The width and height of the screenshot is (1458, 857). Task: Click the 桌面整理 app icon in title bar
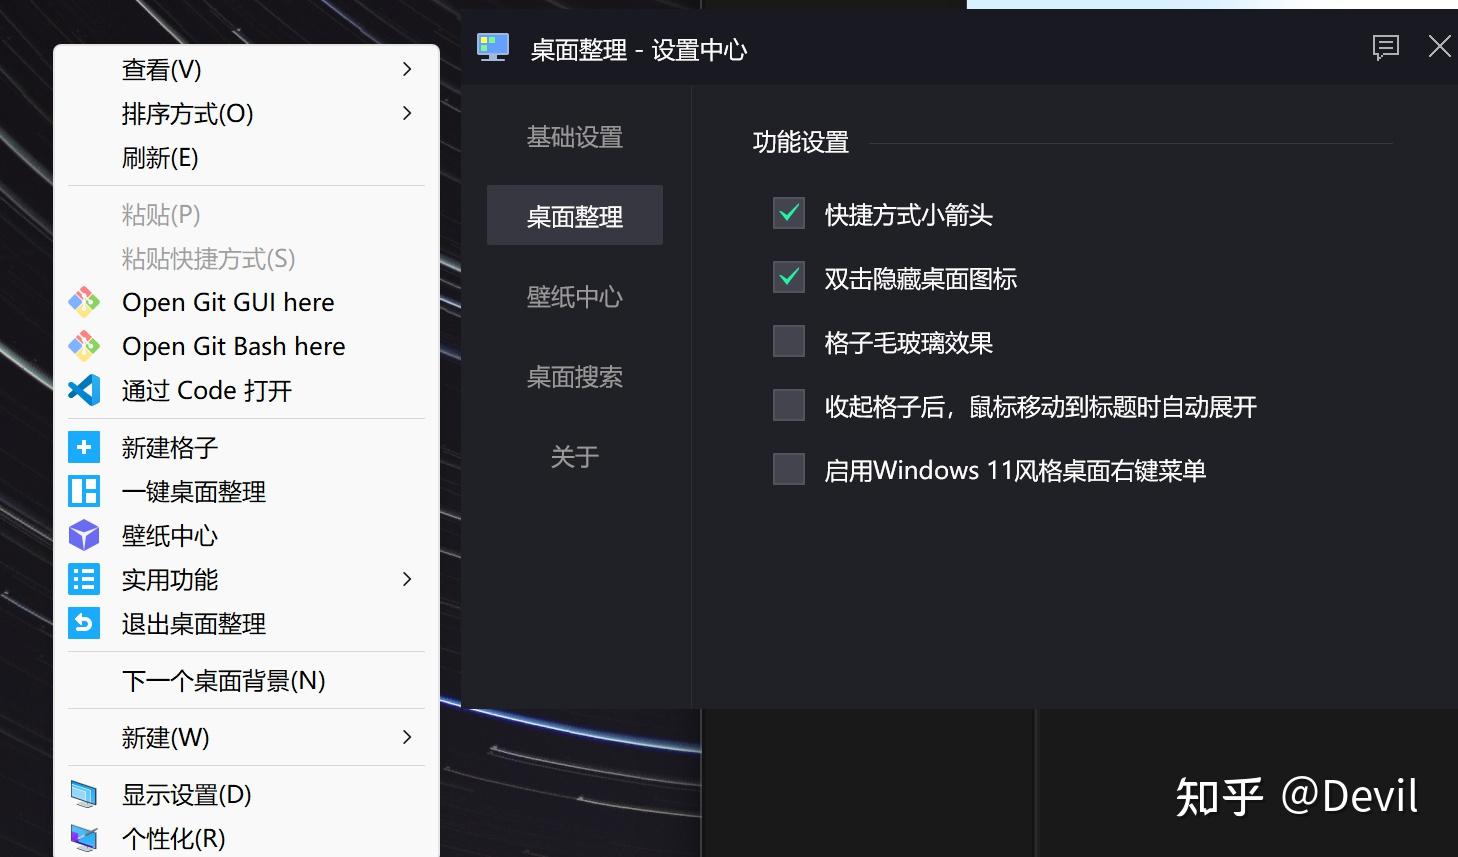[493, 47]
